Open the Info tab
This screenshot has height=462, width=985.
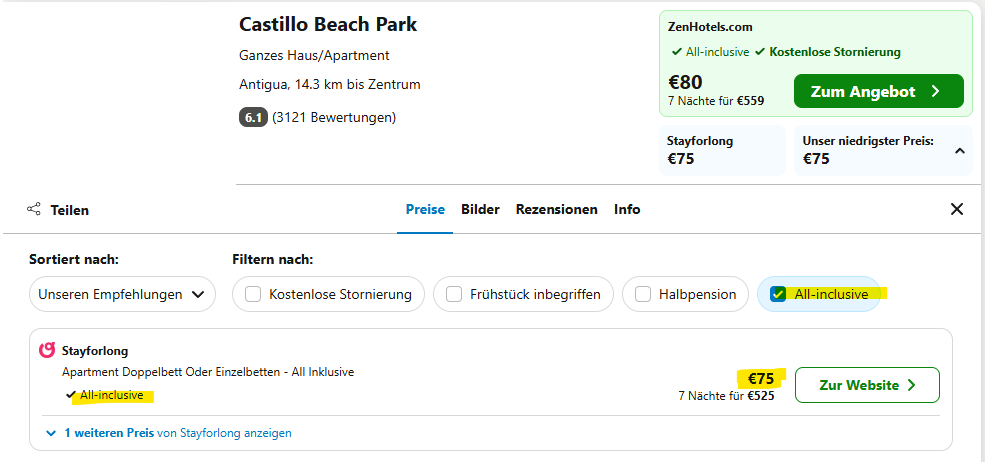coord(627,209)
